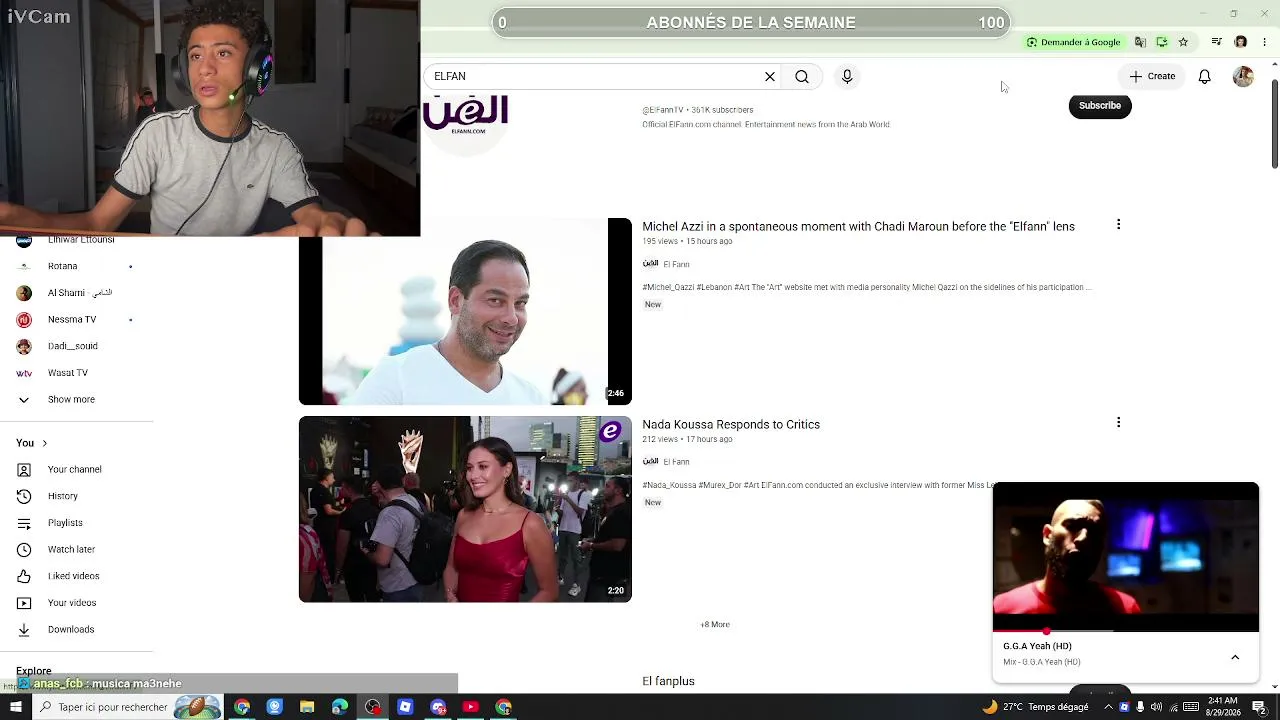The width and height of the screenshot is (1280, 720).
Task: Switch to OBS Studio in the taskbar
Action: [373, 707]
